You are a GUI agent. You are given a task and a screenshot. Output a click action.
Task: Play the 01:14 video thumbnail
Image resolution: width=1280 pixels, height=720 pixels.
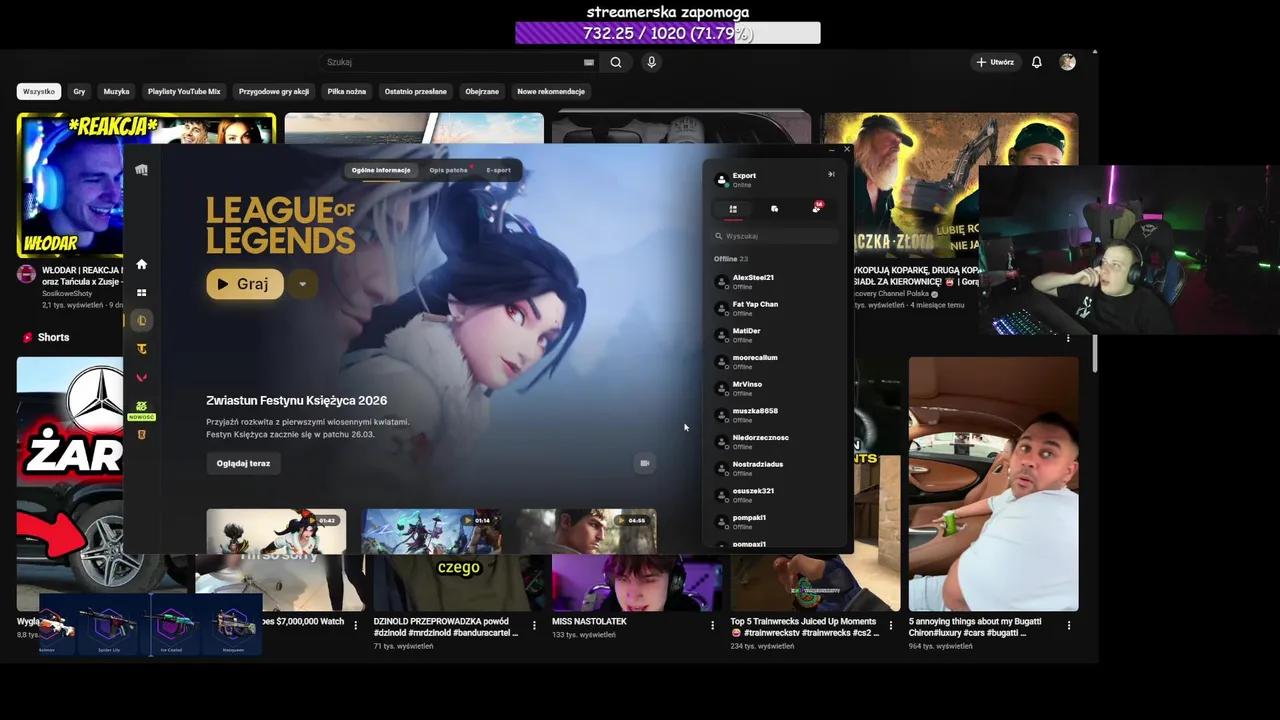(x=431, y=531)
